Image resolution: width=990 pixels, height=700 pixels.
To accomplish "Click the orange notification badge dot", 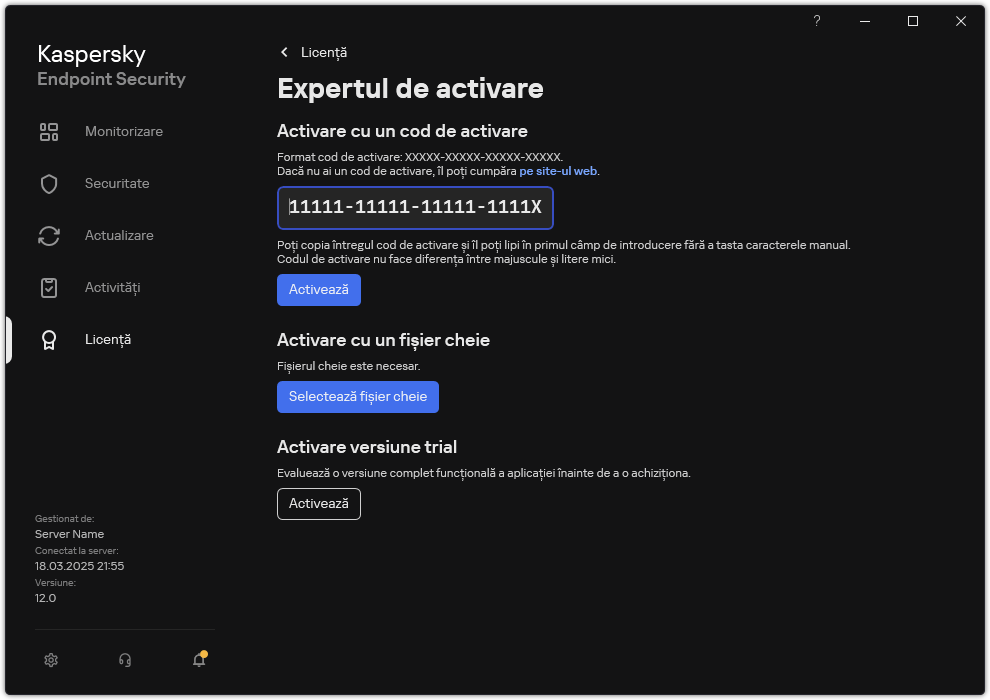I will (205, 653).
